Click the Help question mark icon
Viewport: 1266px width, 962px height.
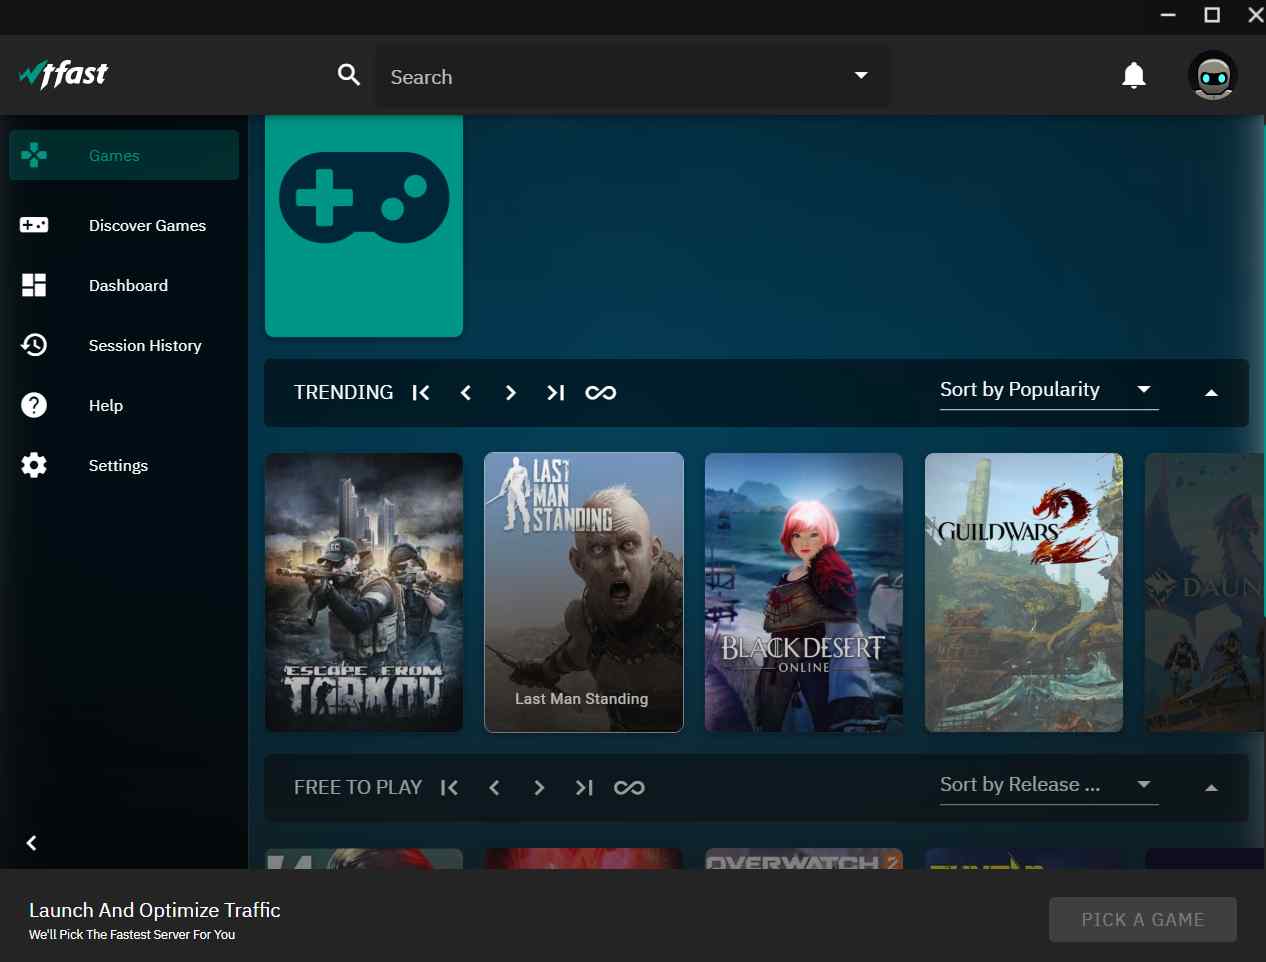(x=34, y=405)
